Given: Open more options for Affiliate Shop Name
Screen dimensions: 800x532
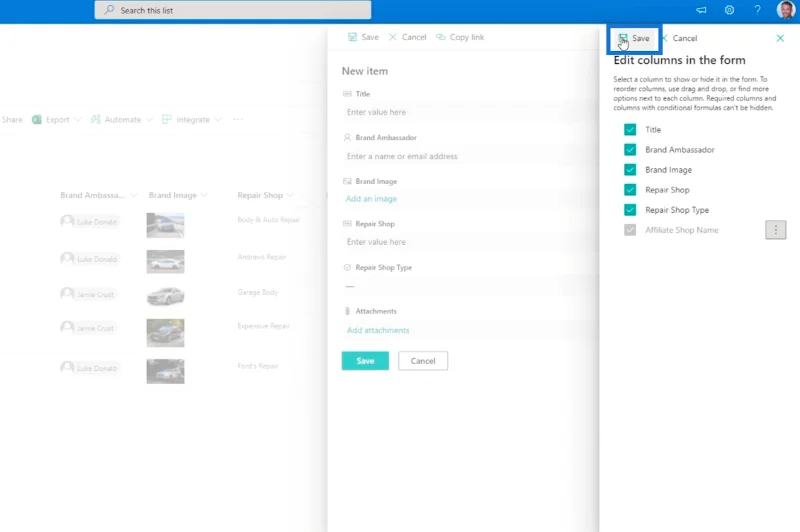Looking at the screenshot, I should pos(776,230).
